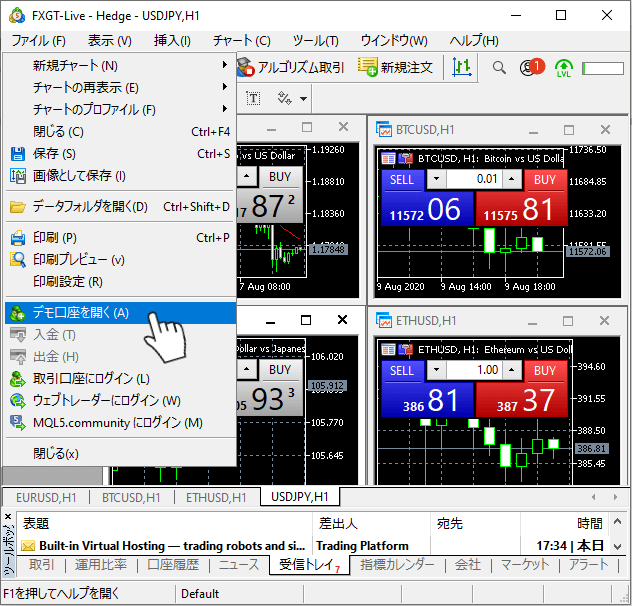Click the 出金 (H) withdrawal icon

pyautogui.click(x=18, y=357)
